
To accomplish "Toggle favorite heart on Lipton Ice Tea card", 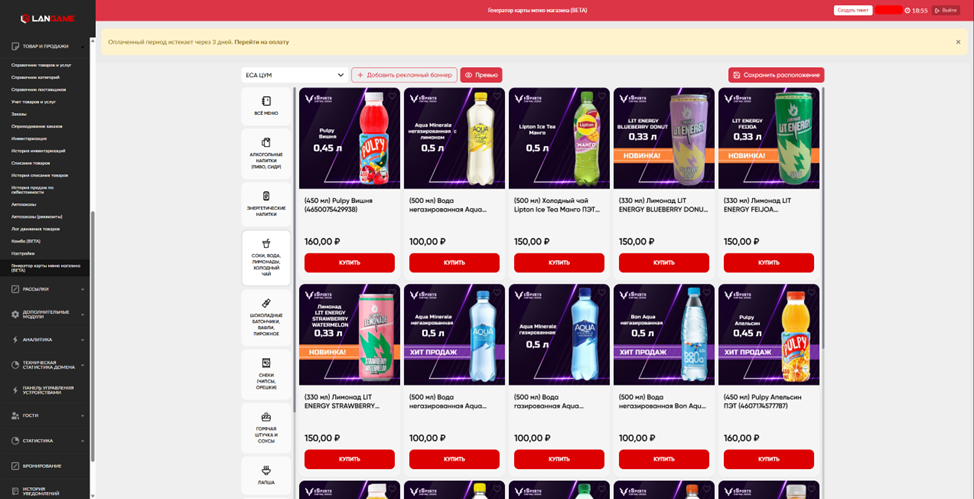I will [x=602, y=97].
